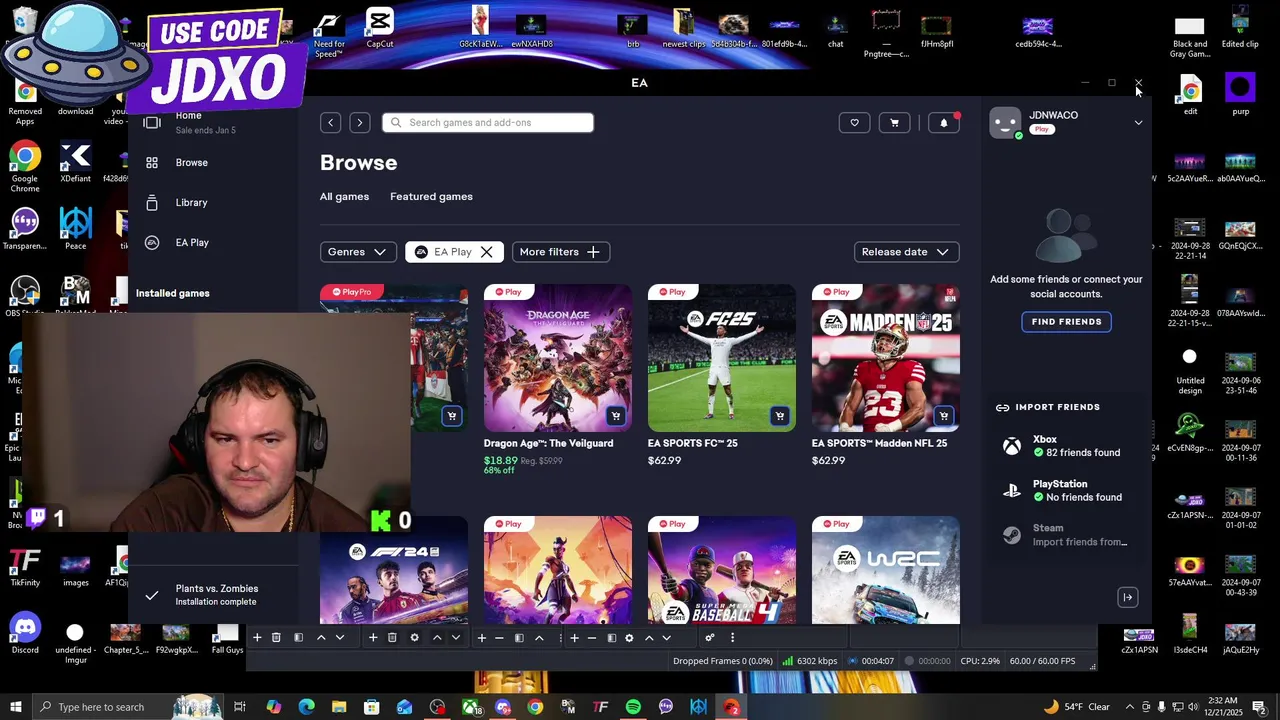
Task: Open Google Chrome from the taskbar
Action: tap(535, 707)
